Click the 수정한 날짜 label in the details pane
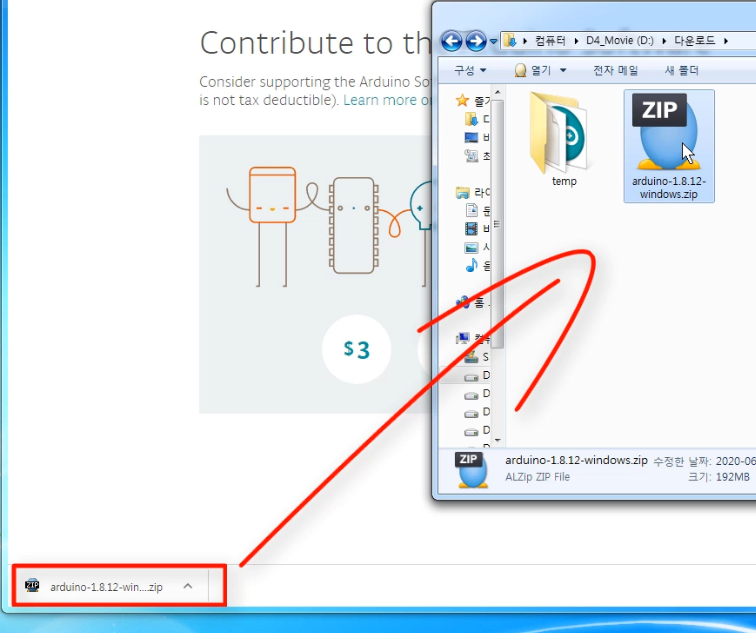 tap(682, 461)
